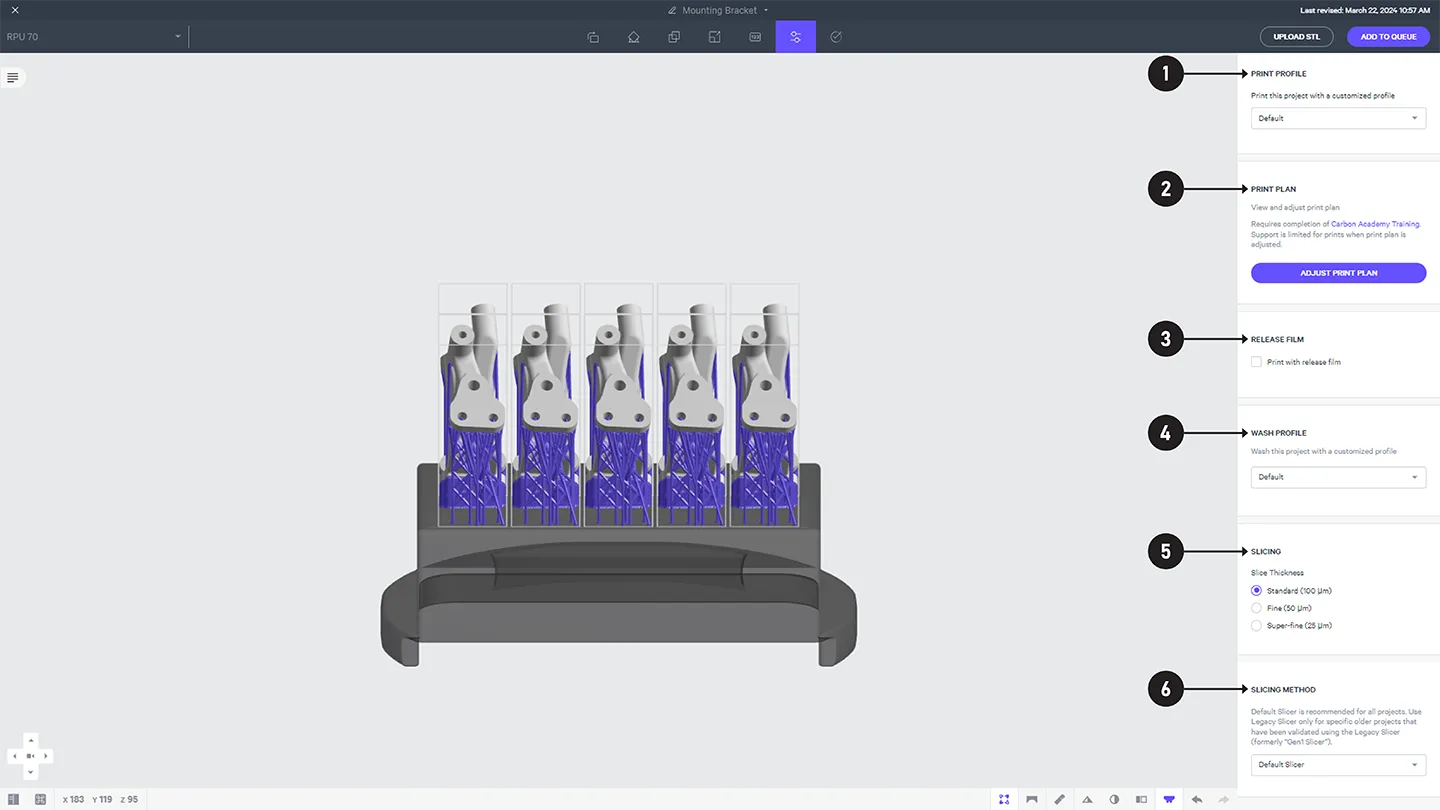
Task: Click the up arrow of view navigator
Action: point(30,740)
